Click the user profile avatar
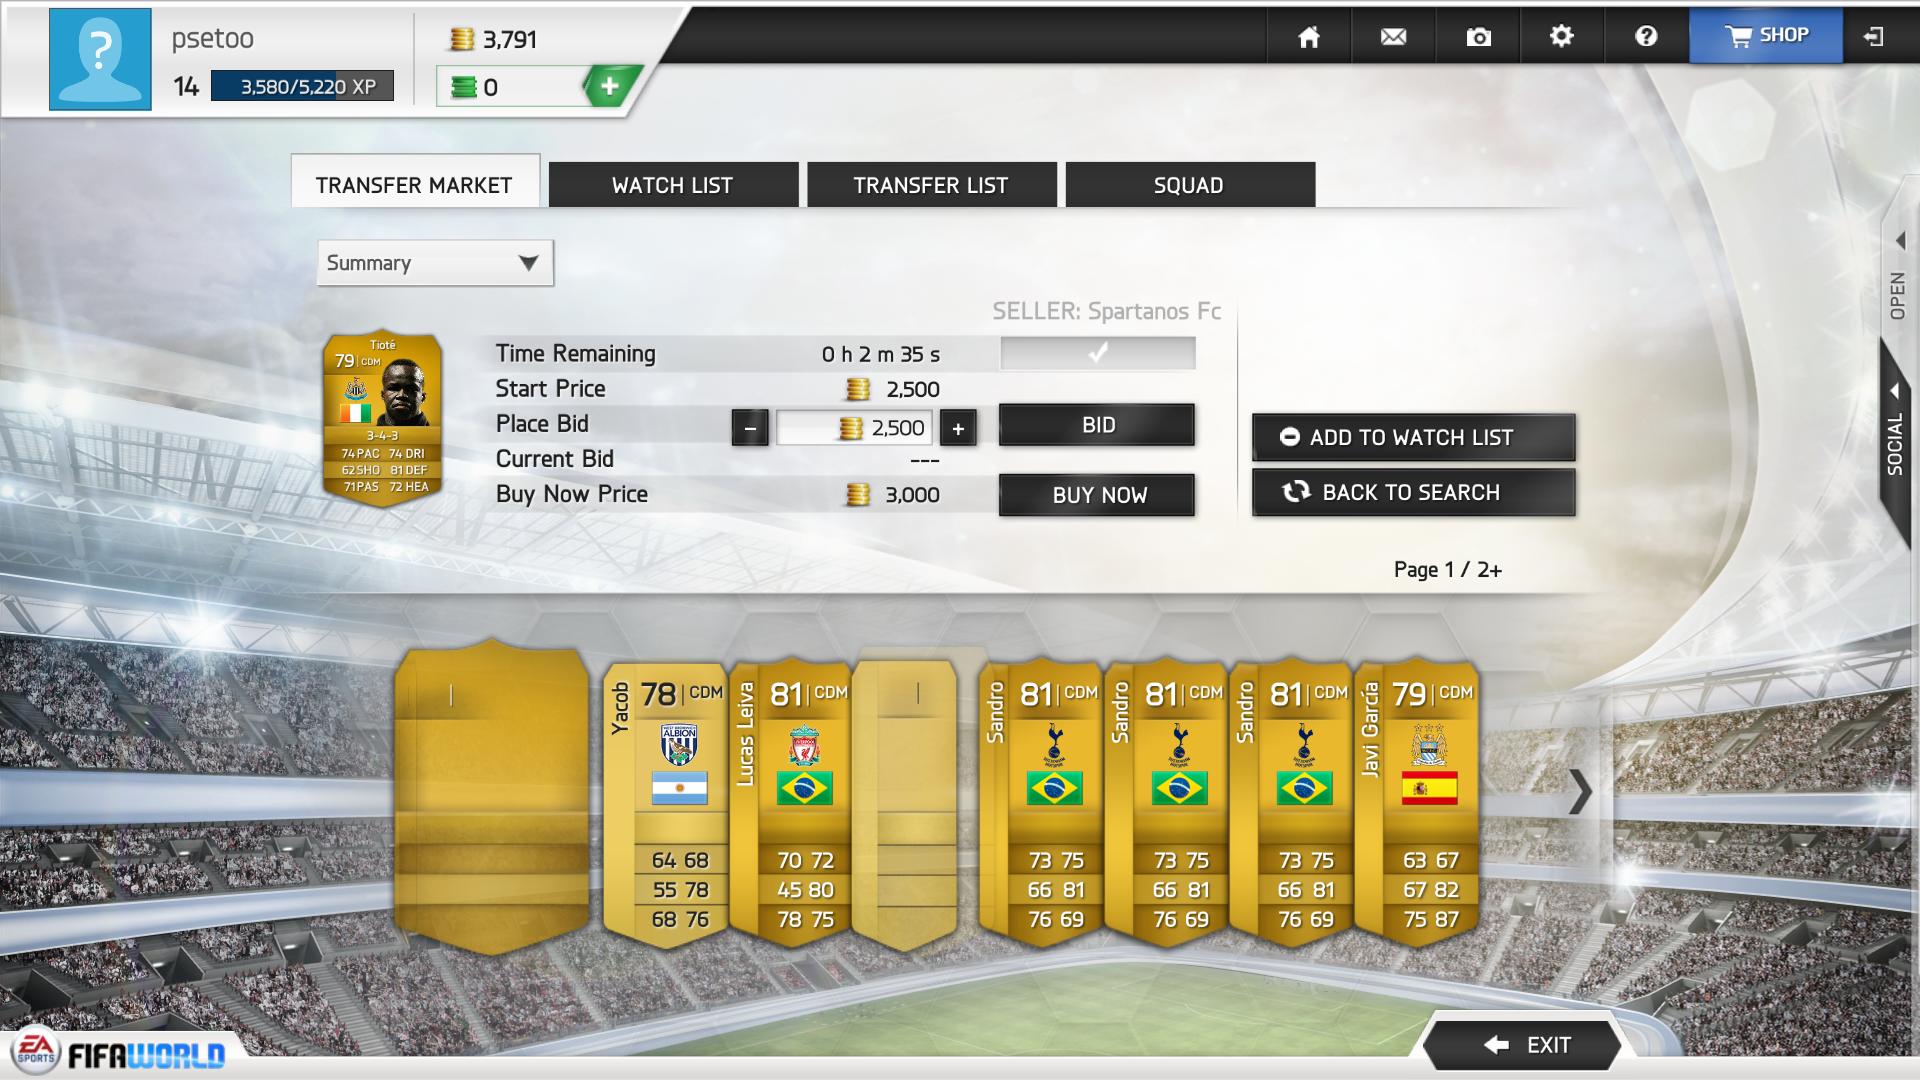Image resolution: width=1920 pixels, height=1080 pixels. pyautogui.click(x=100, y=59)
